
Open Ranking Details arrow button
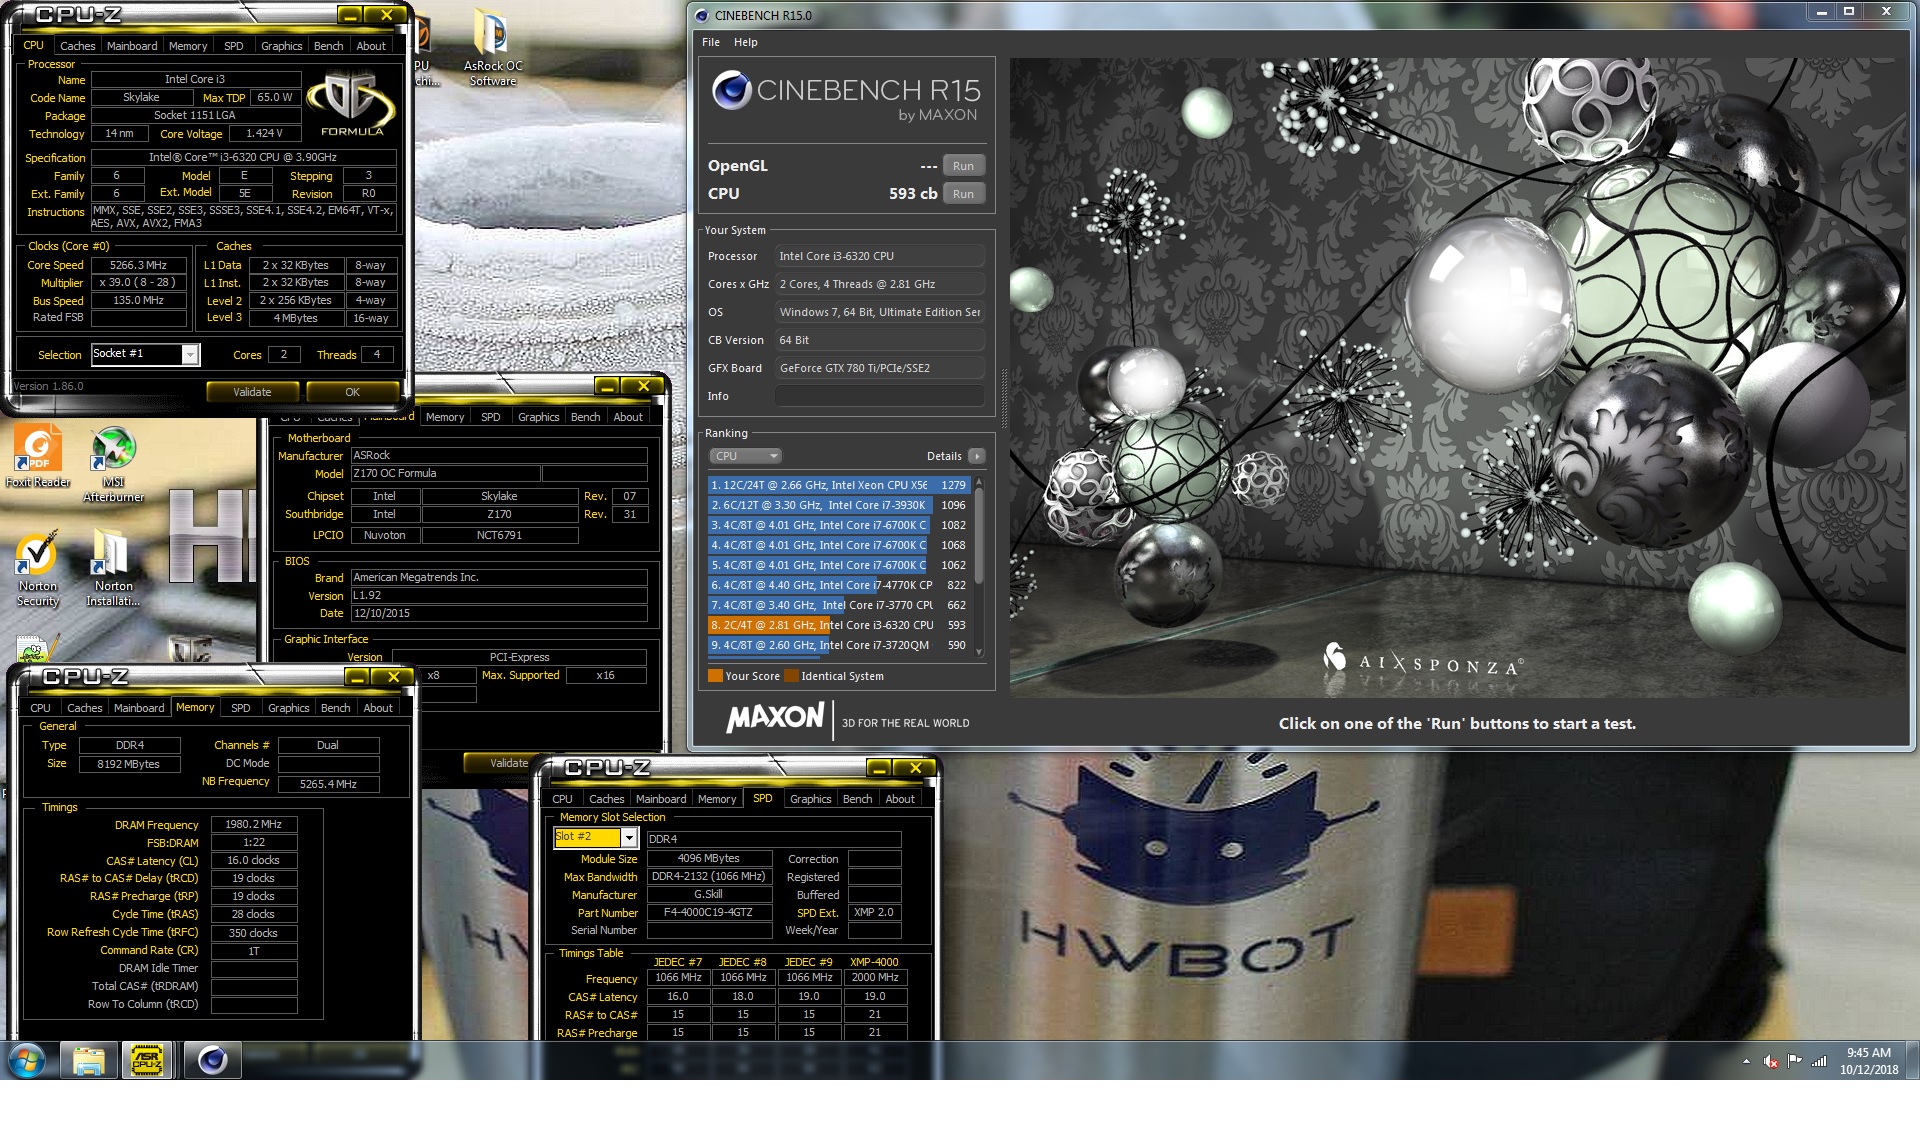[977, 456]
